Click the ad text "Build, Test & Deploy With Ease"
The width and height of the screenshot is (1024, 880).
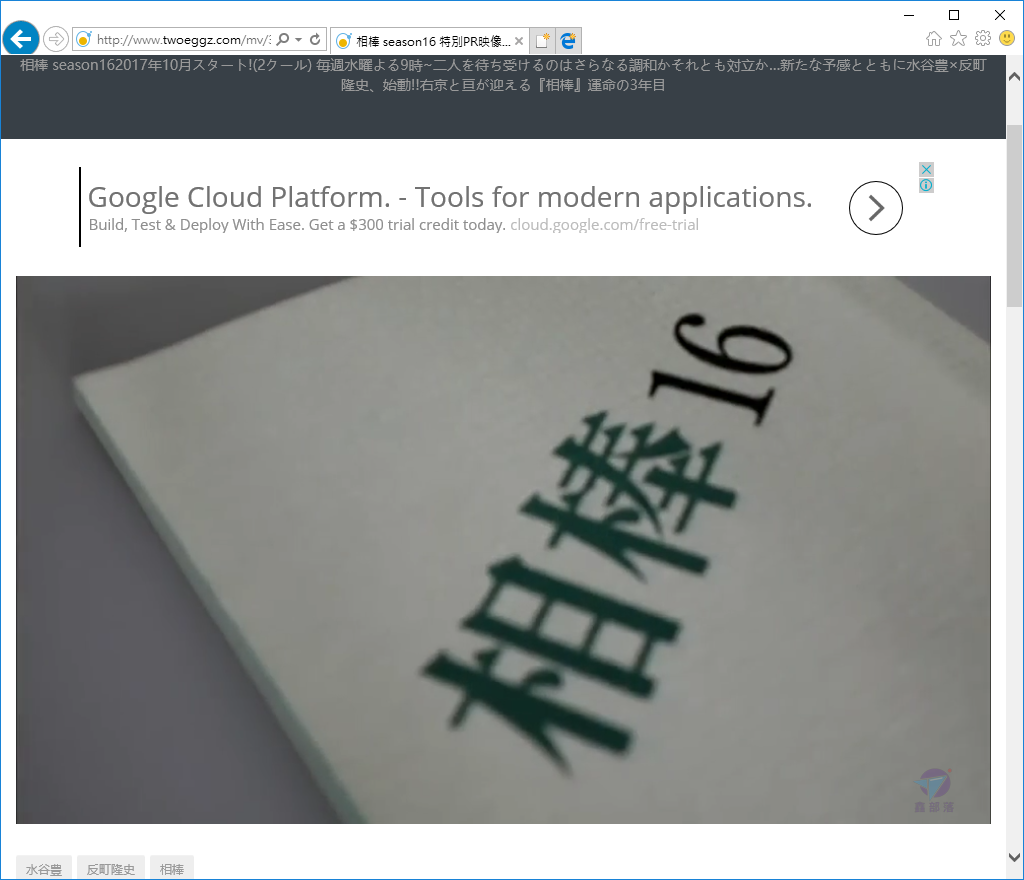196,225
